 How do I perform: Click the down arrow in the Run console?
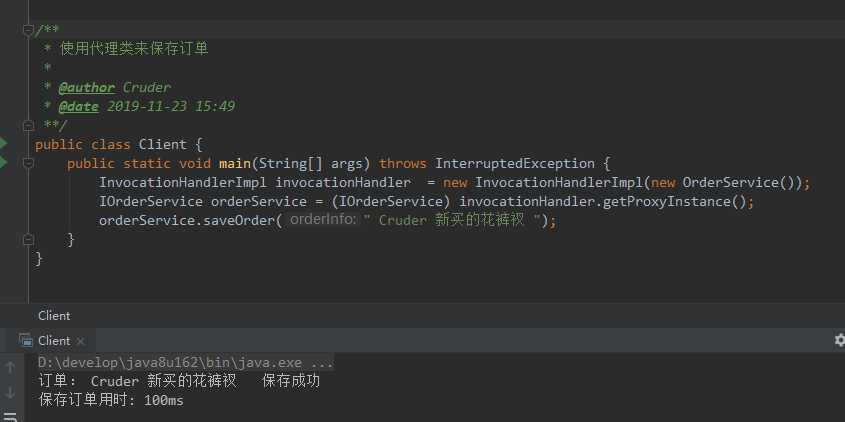[x=10, y=392]
